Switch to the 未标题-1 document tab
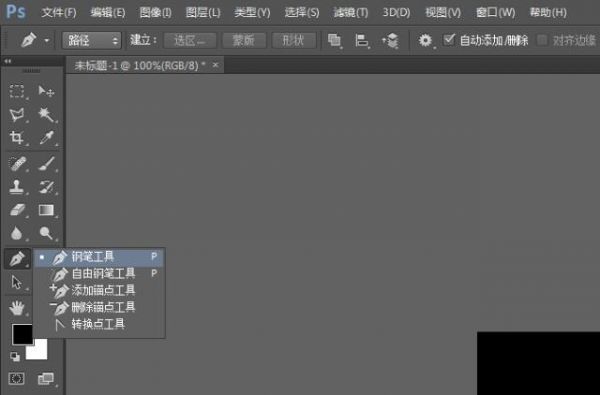 click(x=139, y=65)
